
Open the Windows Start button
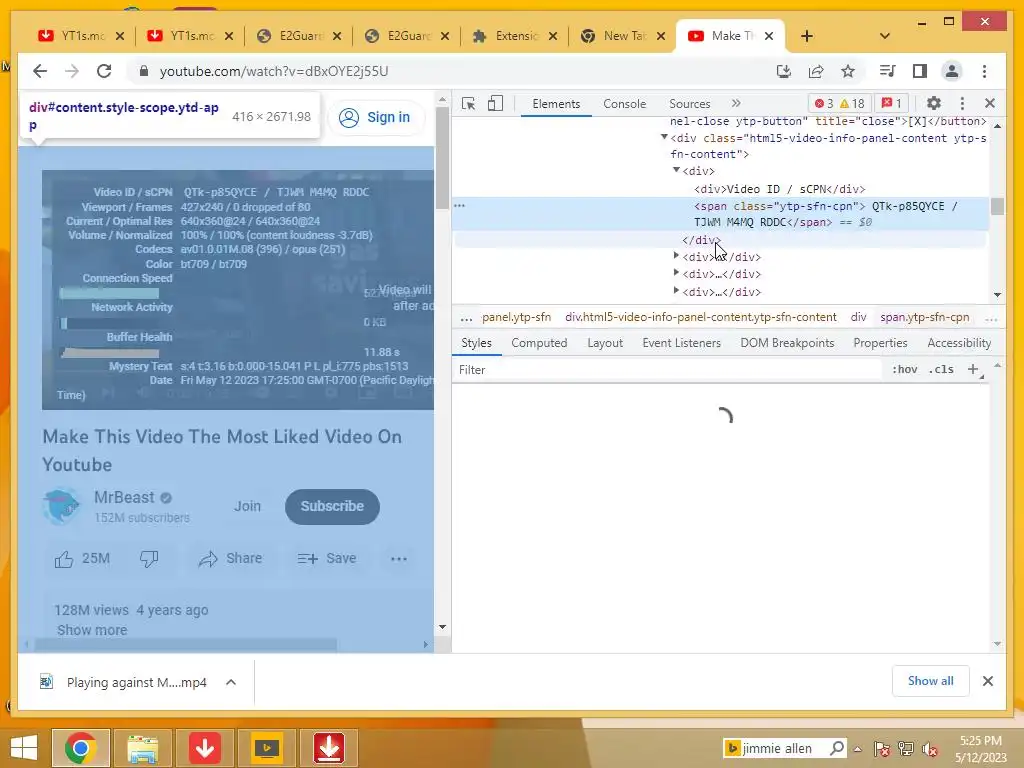pos(24,748)
